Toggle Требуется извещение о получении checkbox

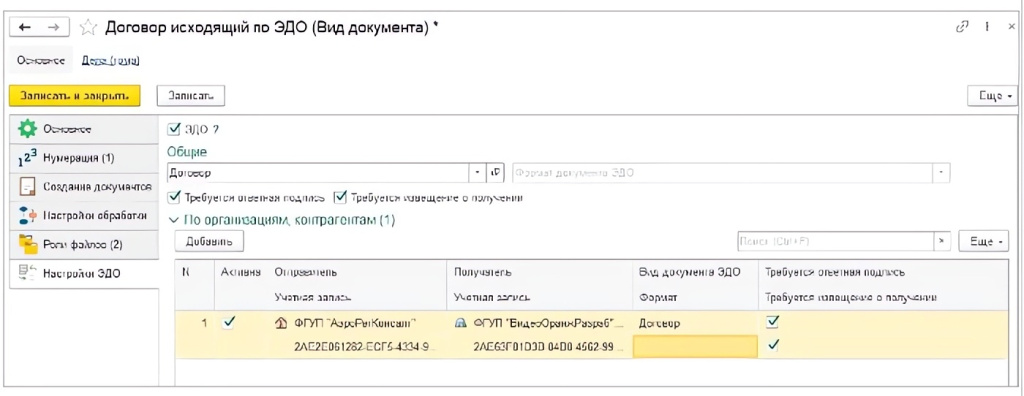340,197
